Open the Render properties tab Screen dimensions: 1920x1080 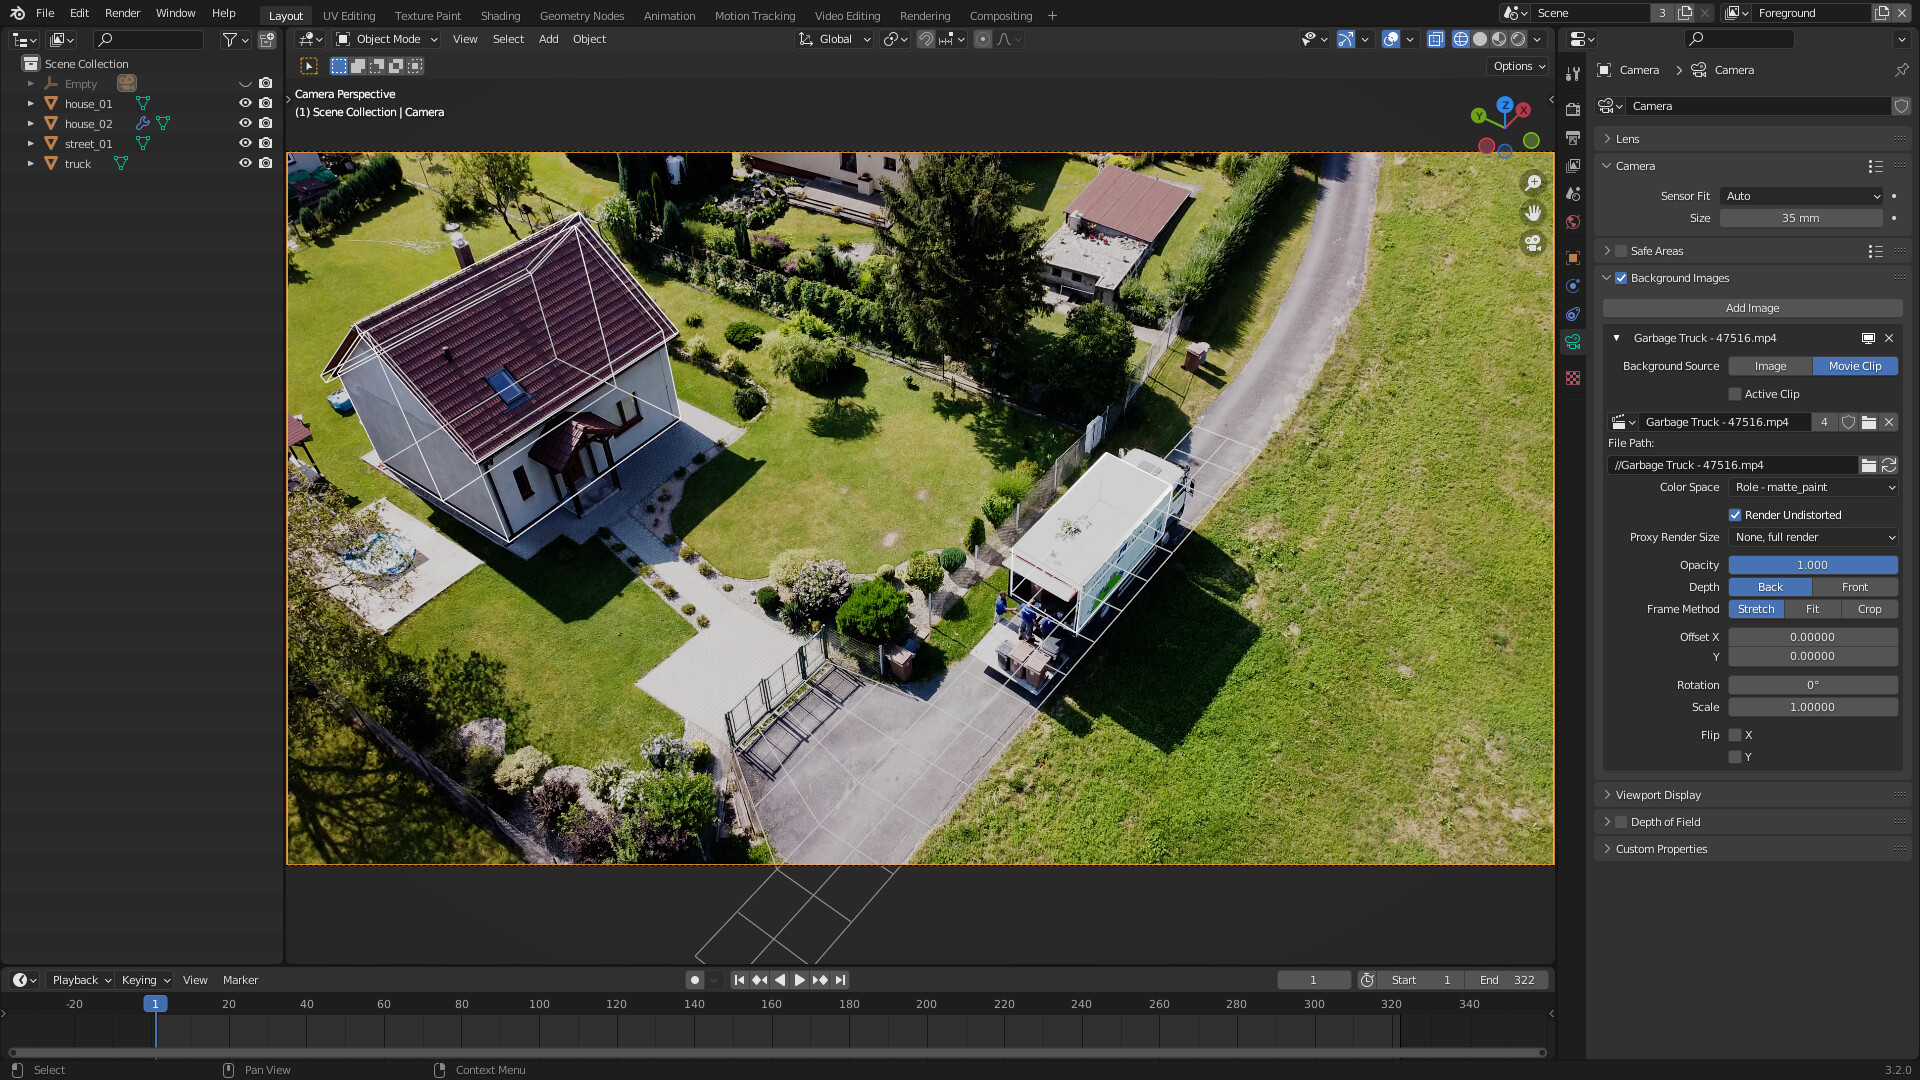point(1573,110)
